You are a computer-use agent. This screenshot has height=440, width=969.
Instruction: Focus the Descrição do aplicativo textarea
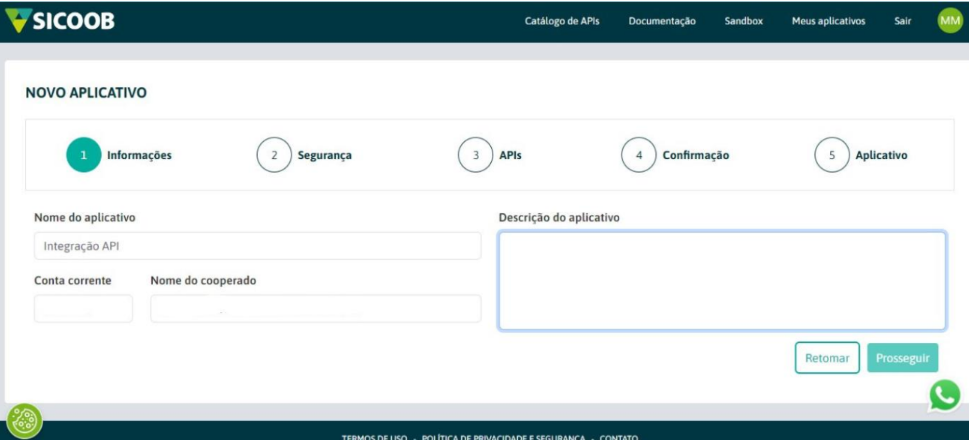[722, 281]
